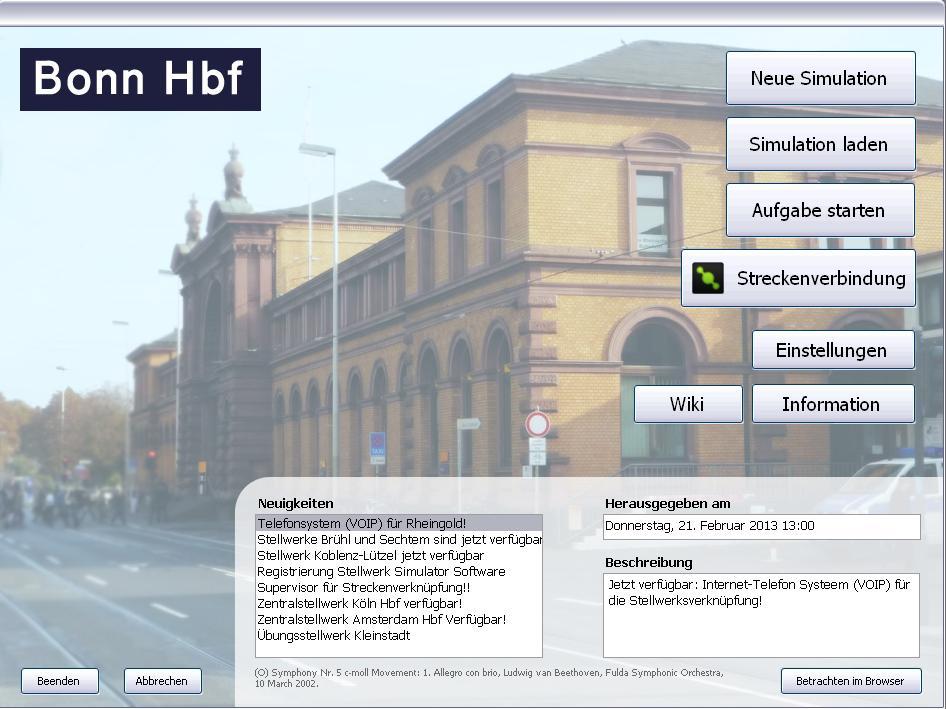Open the Simulation laden button

(821, 144)
